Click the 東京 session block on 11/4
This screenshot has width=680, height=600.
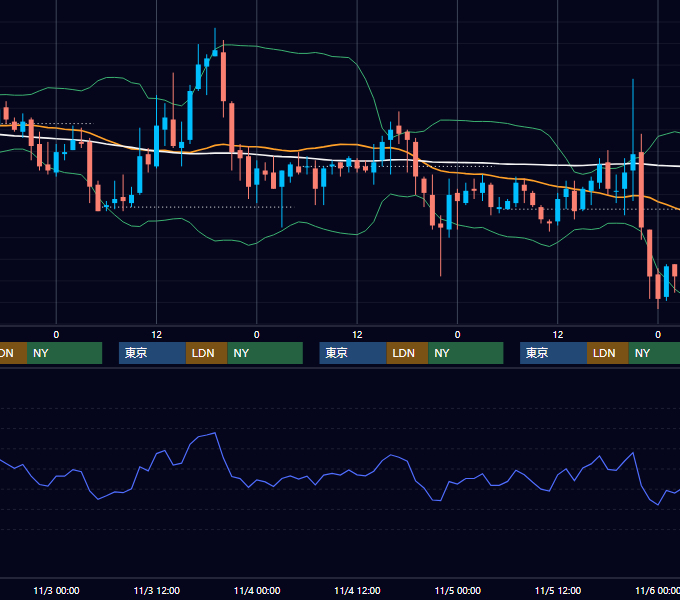[353, 353]
